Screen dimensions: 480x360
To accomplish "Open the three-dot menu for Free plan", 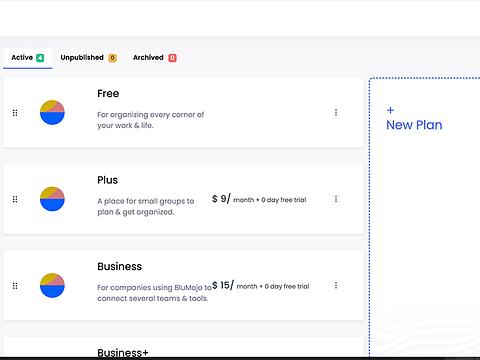I will (x=336, y=112).
